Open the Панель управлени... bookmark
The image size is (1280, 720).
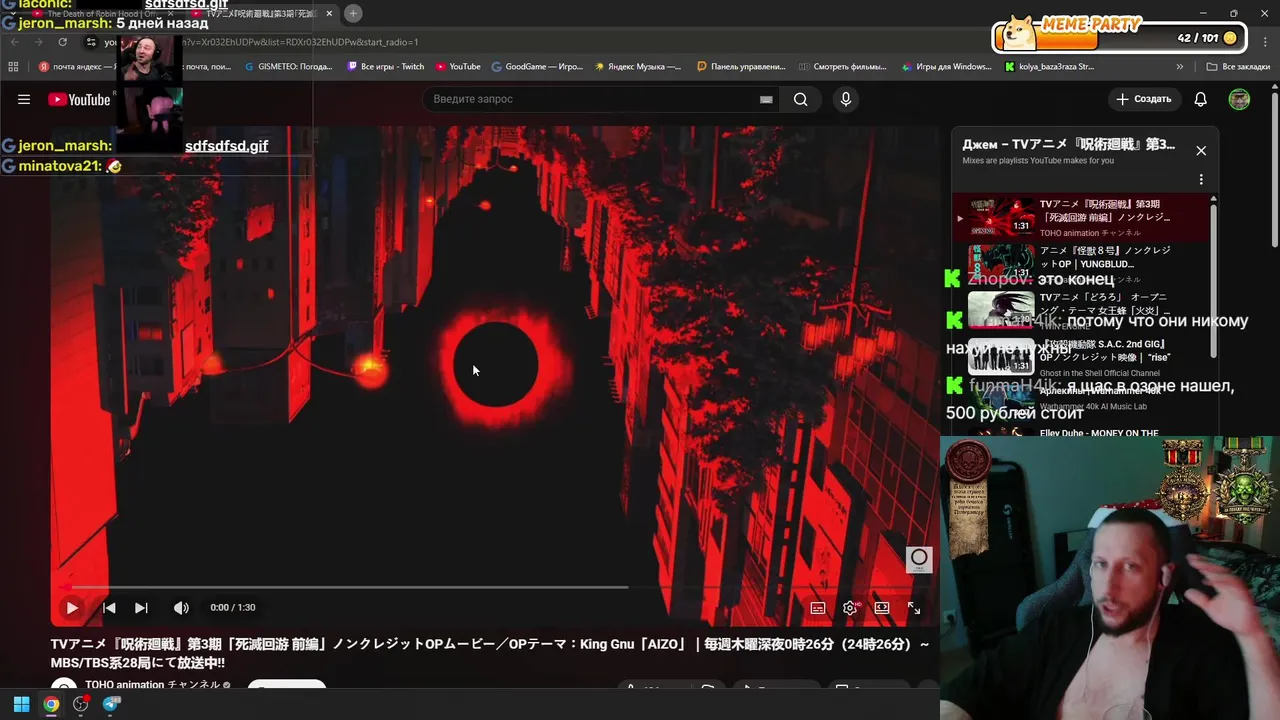741,67
